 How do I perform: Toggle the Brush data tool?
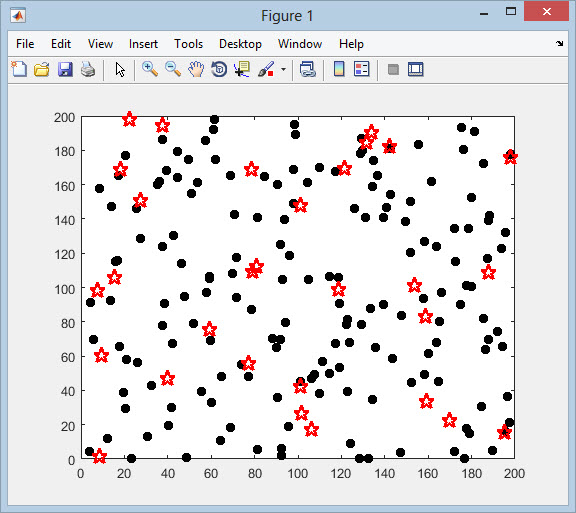266,69
